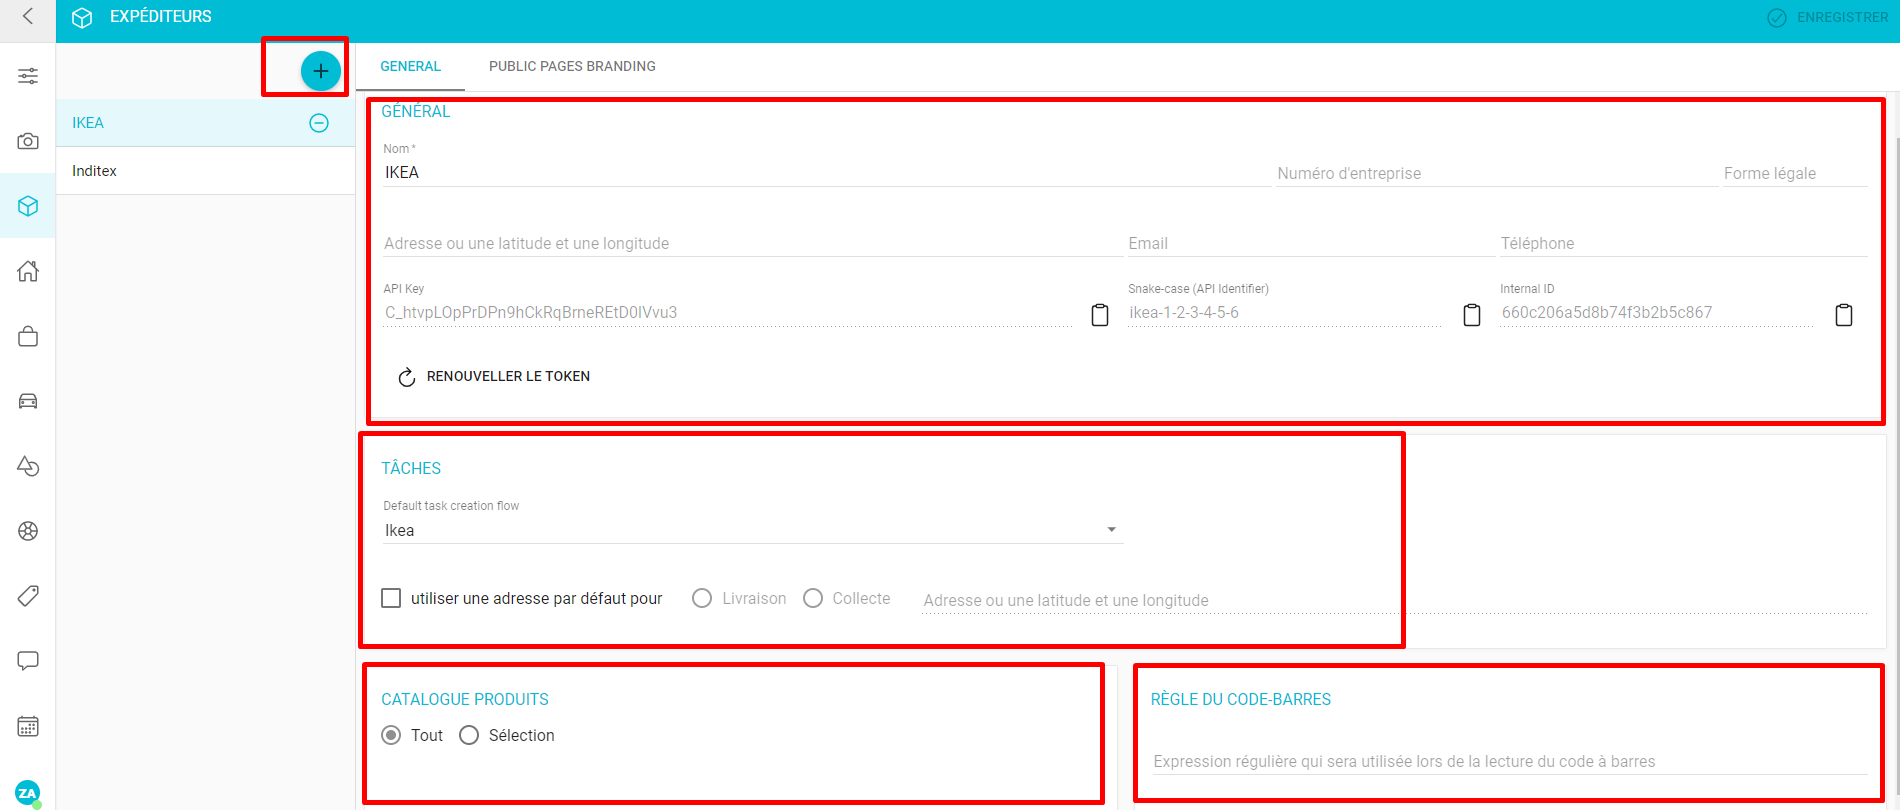Check 'utiliser une adresse par défaut pour'
The image size is (1900, 810).
pos(391,598)
